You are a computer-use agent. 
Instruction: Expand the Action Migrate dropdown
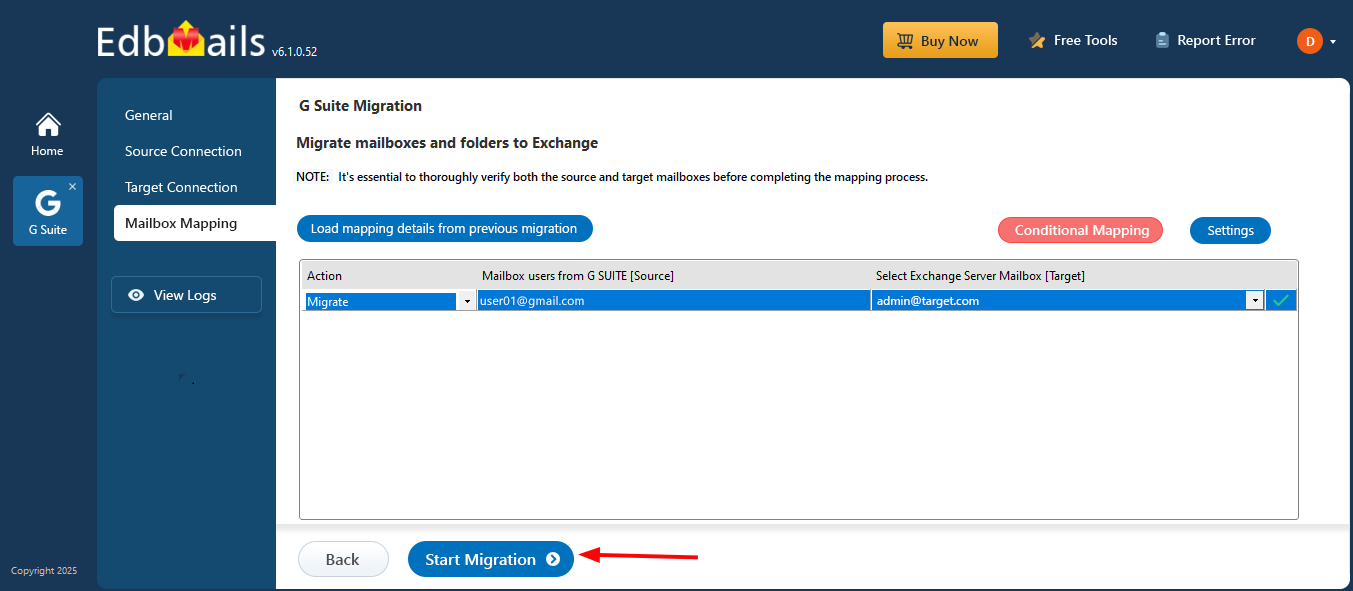click(467, 301)
